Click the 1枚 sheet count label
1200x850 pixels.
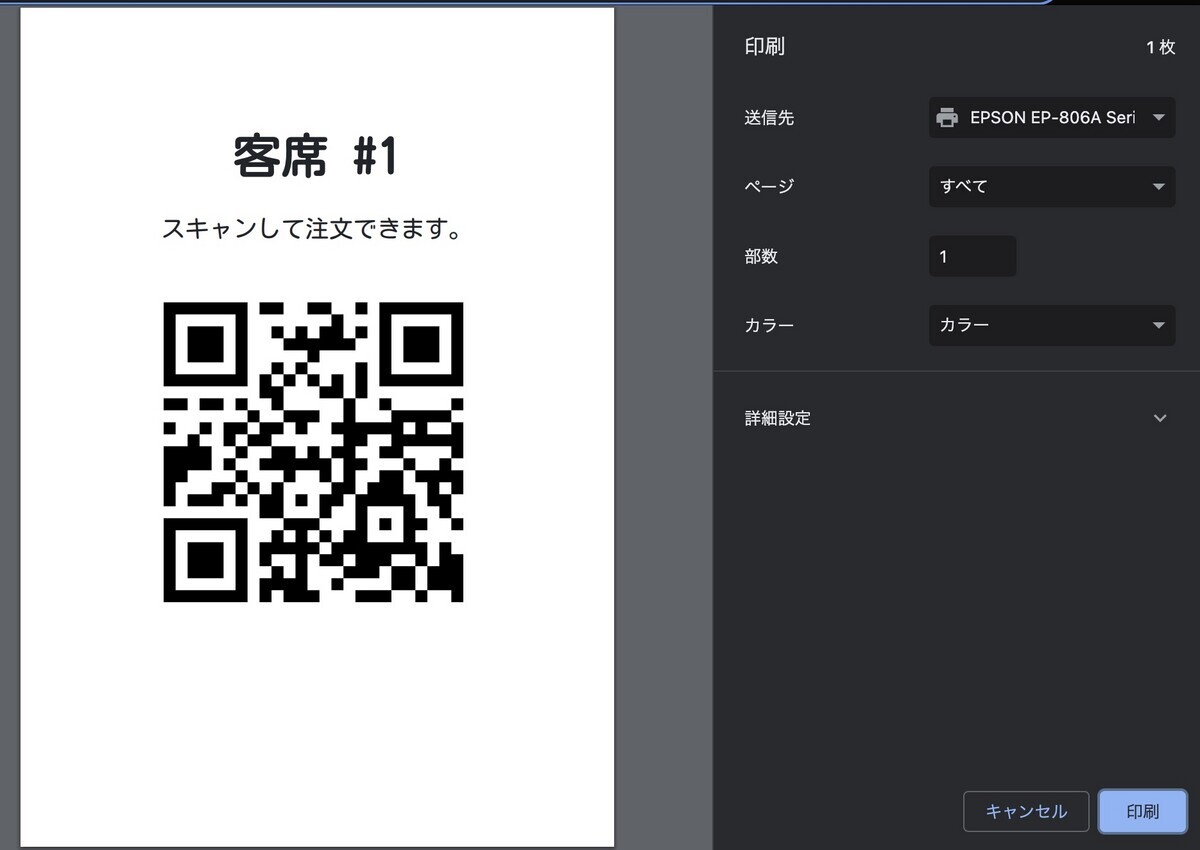pyautogui.click(x=1163, y=46)
